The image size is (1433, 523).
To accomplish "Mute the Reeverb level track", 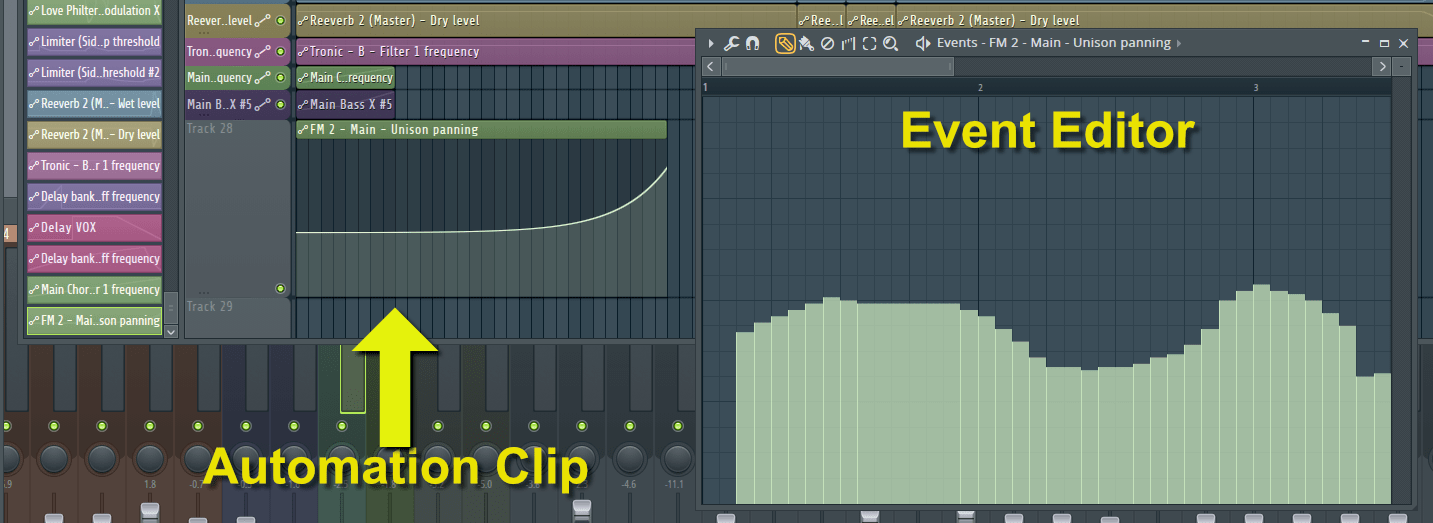I will pyautogui.click(x=280, y=20).
